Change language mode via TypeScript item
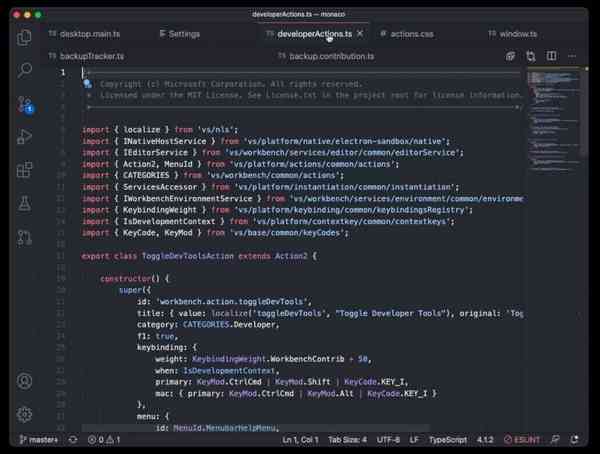Screen dimensions: 600x454 click(448, 440)
